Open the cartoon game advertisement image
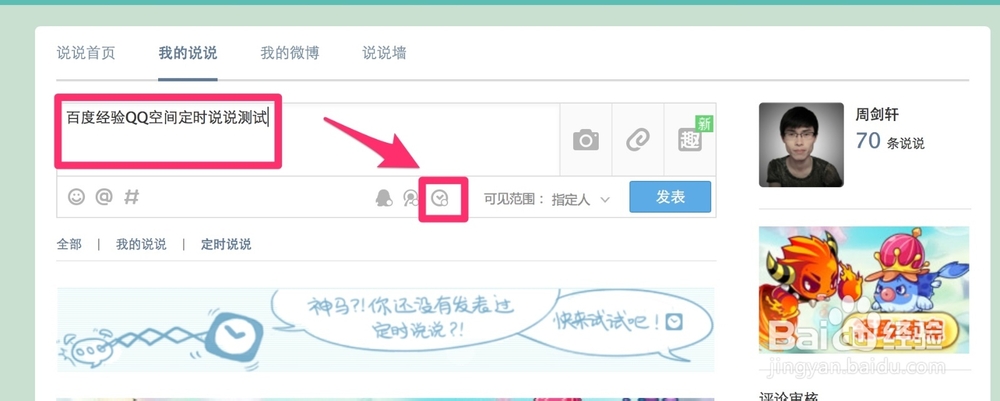The width and height of the screenshot is (1000, 401). [864, 289]
